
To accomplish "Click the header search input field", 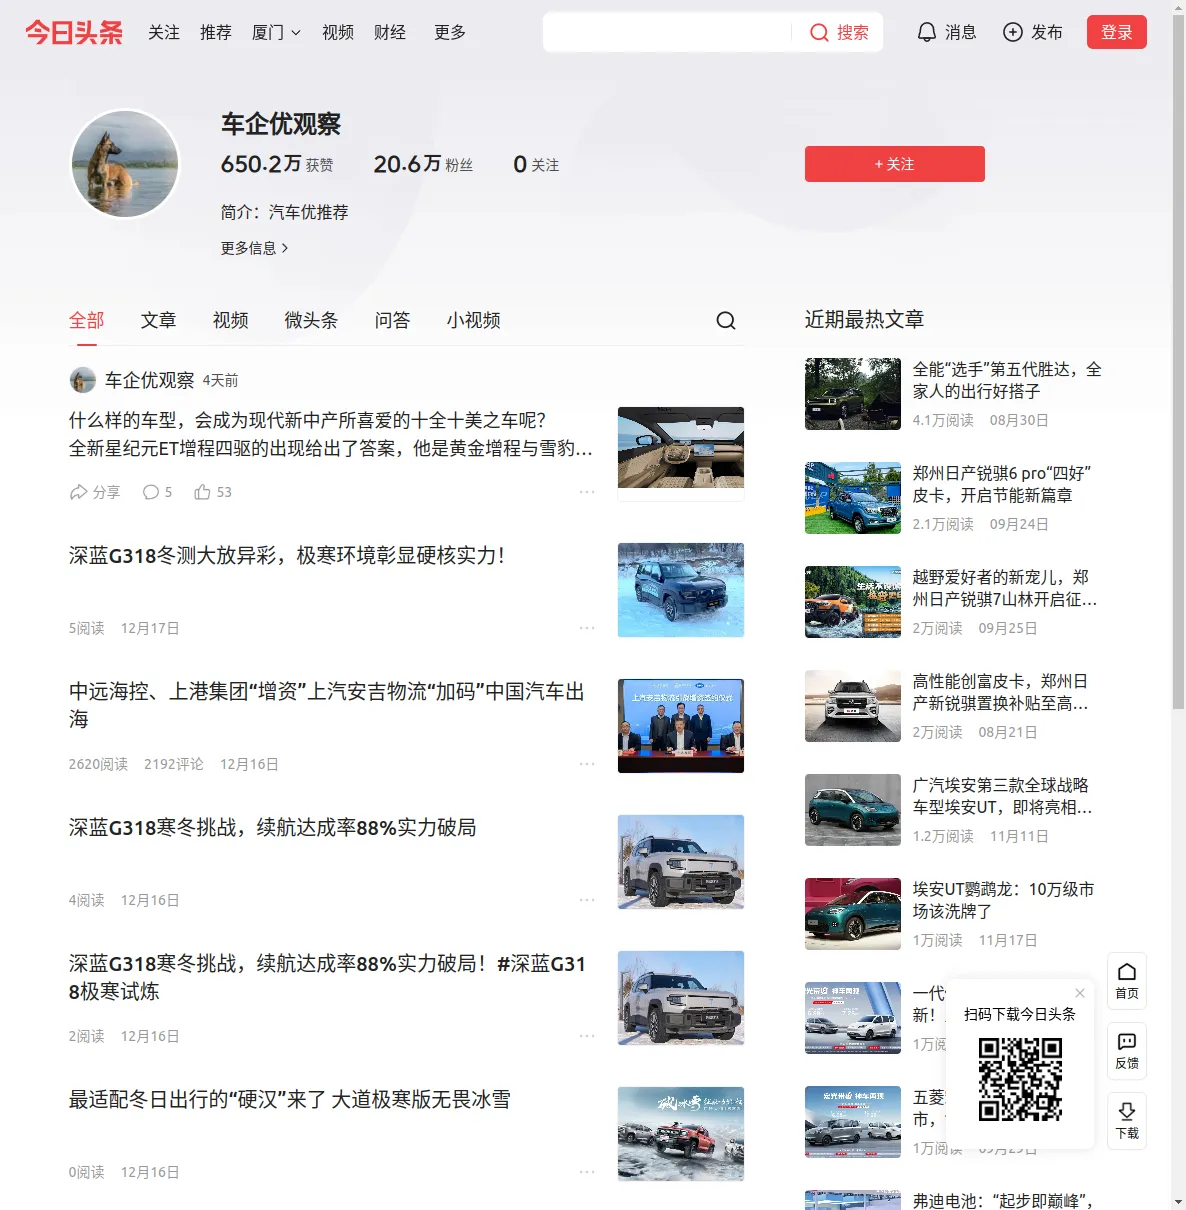I will click(668, 33).
